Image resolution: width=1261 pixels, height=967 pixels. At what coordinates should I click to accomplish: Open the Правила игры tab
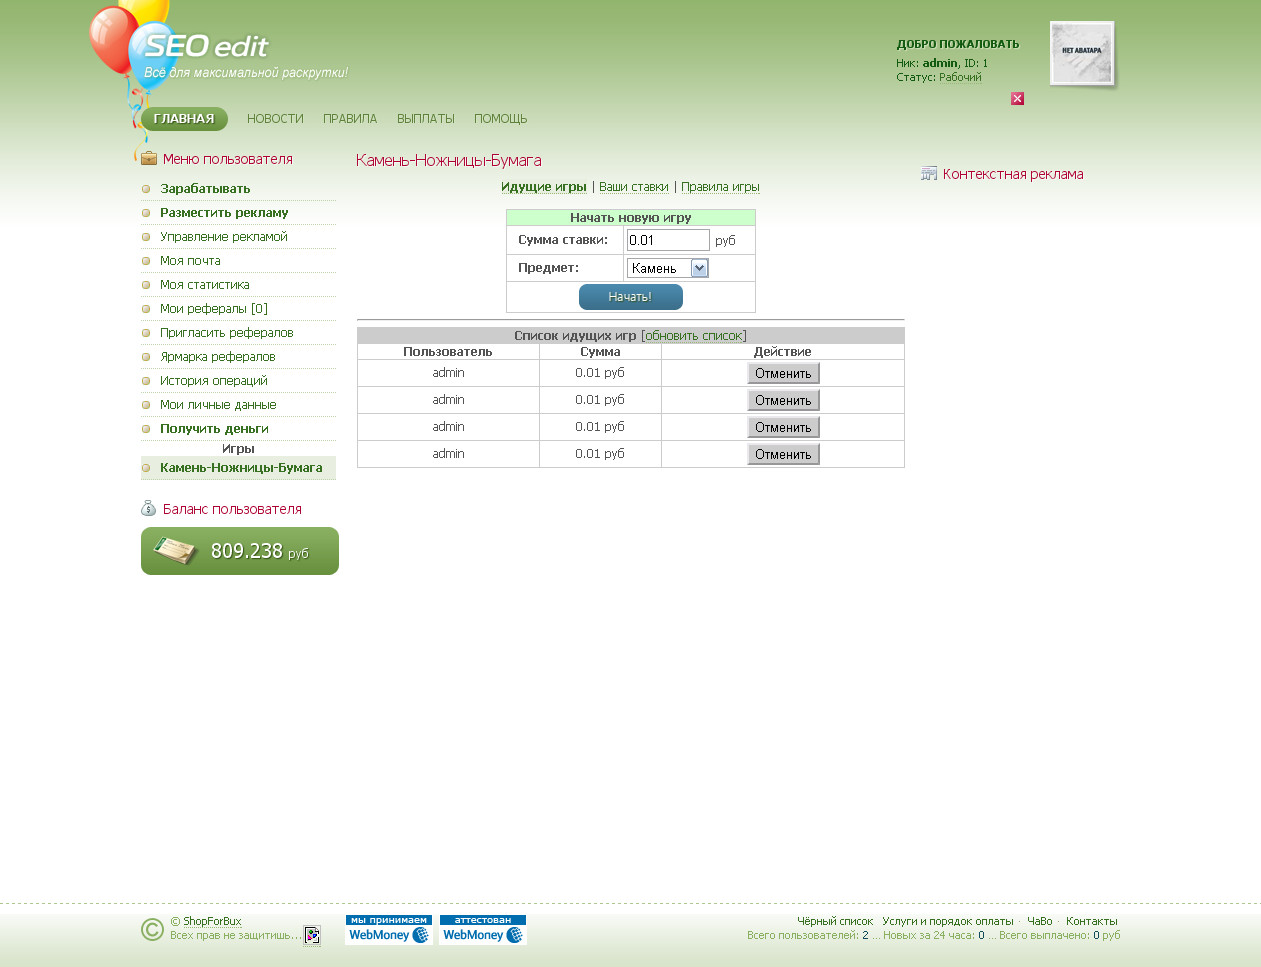(x=720, y=187)
